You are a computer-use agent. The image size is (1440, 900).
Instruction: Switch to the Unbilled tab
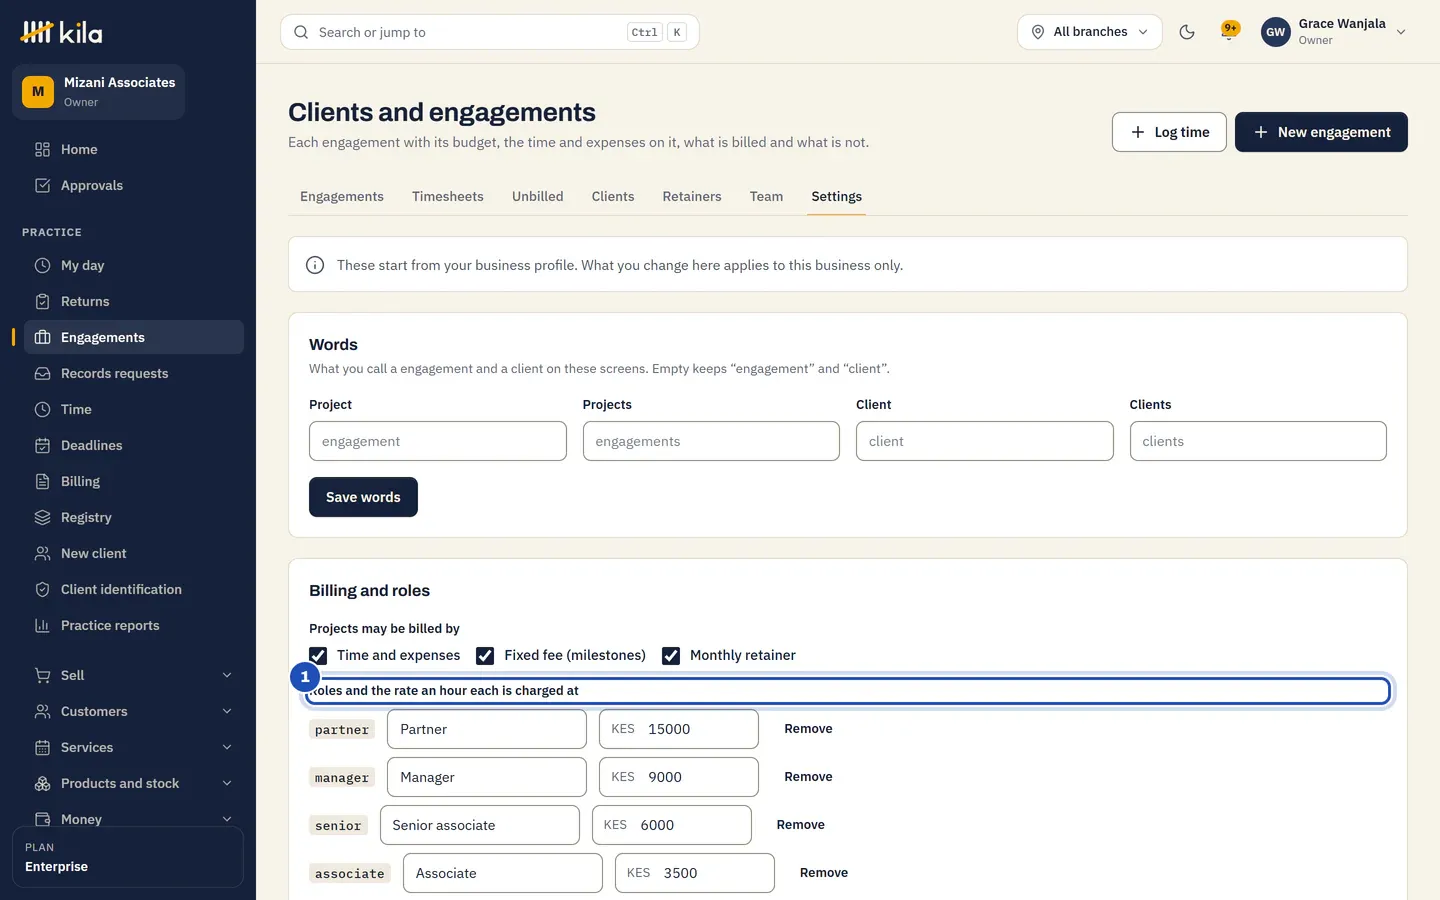coord(537,197)
